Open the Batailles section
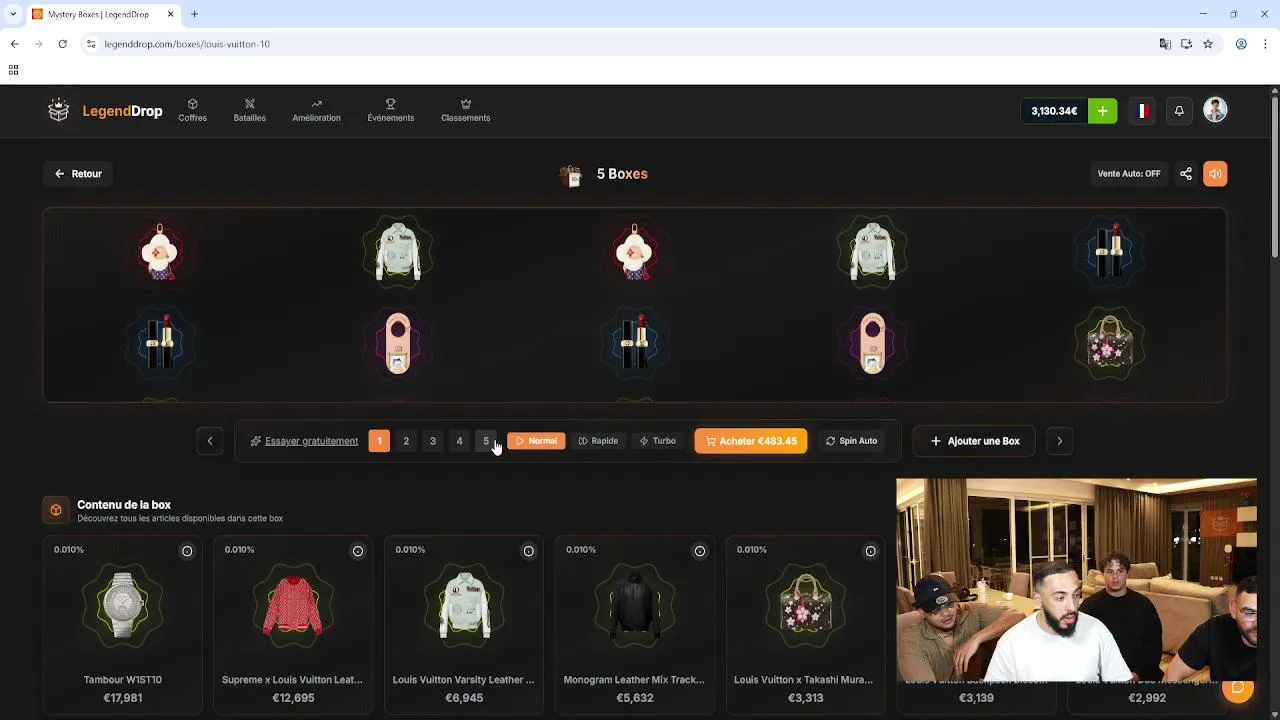Image resolution: width=1280 pixels, height=720 pixels. 249,110
